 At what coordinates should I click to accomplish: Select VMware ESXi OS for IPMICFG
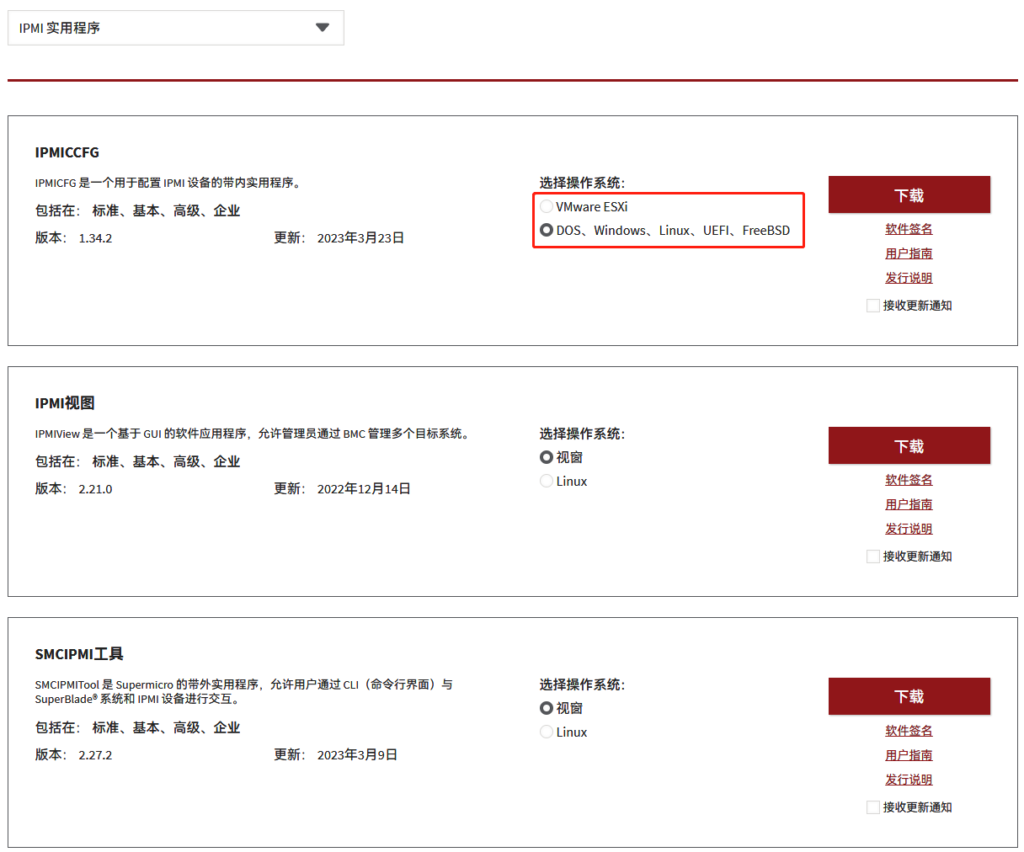(547, 206)
